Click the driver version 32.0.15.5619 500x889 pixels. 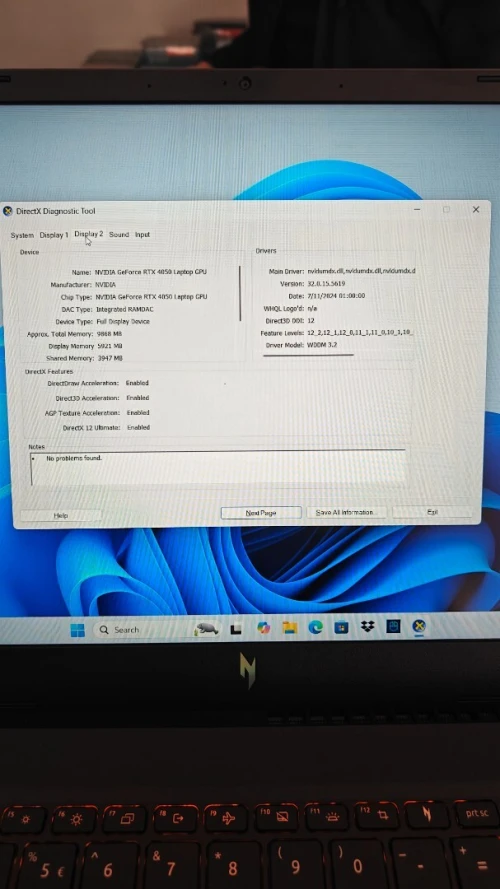click(x=327, y=283)
